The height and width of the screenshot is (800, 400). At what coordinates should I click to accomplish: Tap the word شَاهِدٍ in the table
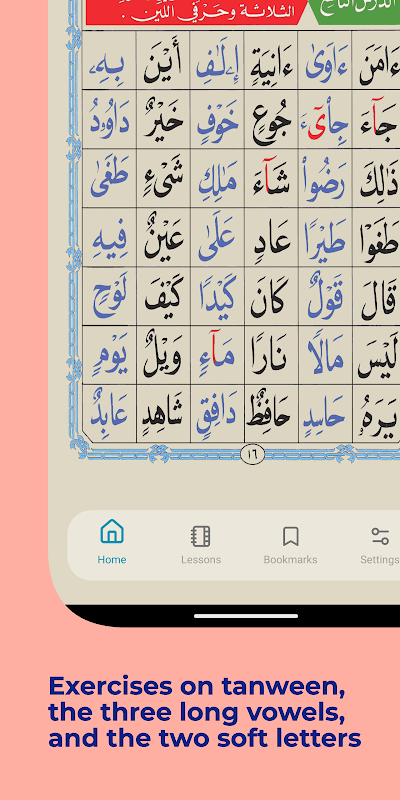click(x=163, y=414)
